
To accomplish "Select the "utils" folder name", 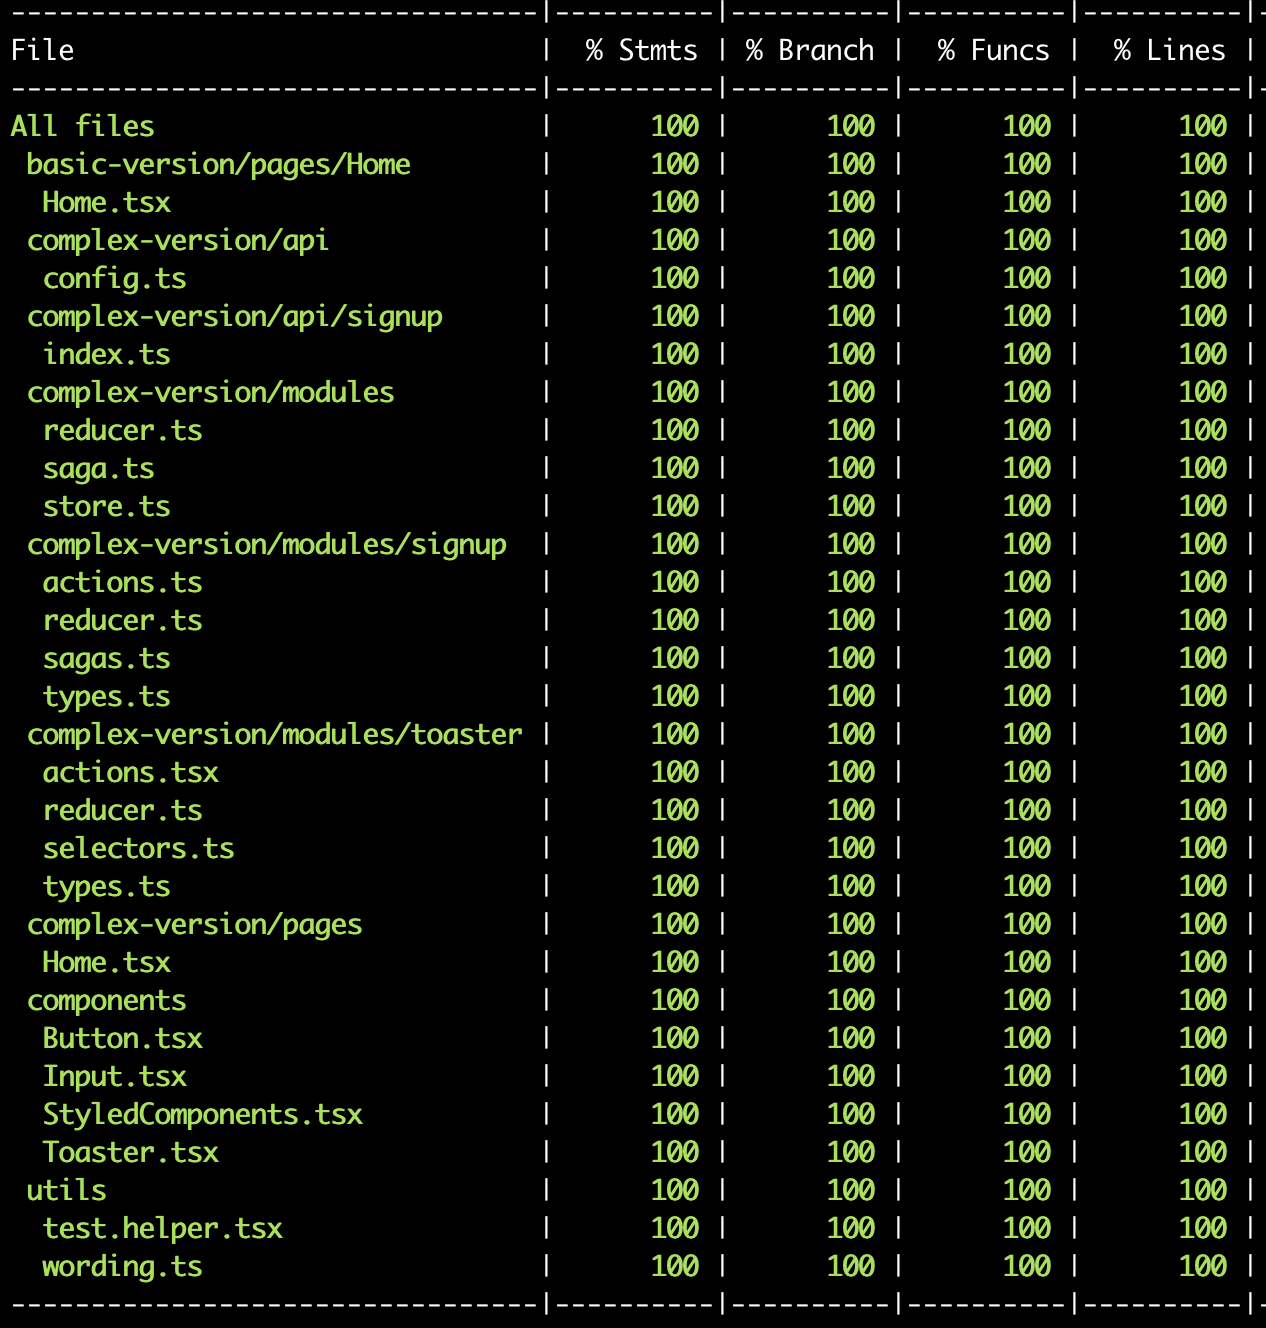I will (67, 1190).
